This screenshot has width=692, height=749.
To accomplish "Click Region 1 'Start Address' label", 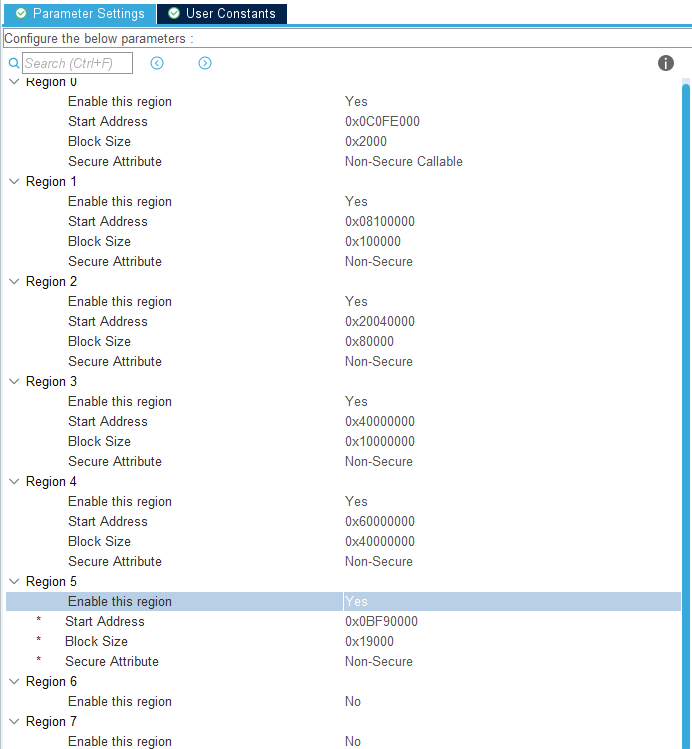I will click(108, 222).
